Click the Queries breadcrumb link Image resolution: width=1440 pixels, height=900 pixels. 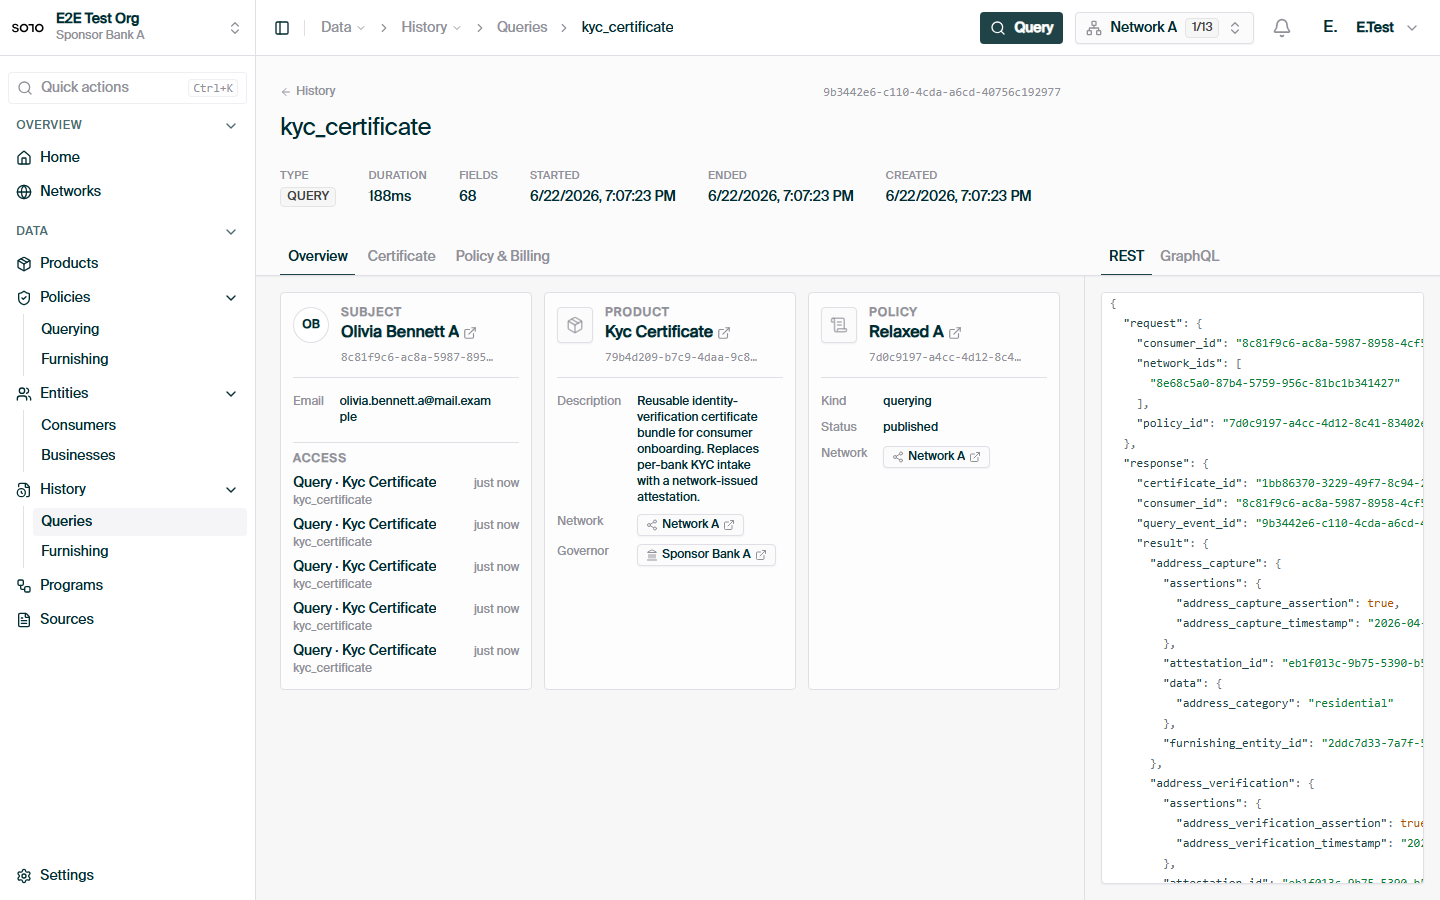pyautogui.click(x=522, y=28)
